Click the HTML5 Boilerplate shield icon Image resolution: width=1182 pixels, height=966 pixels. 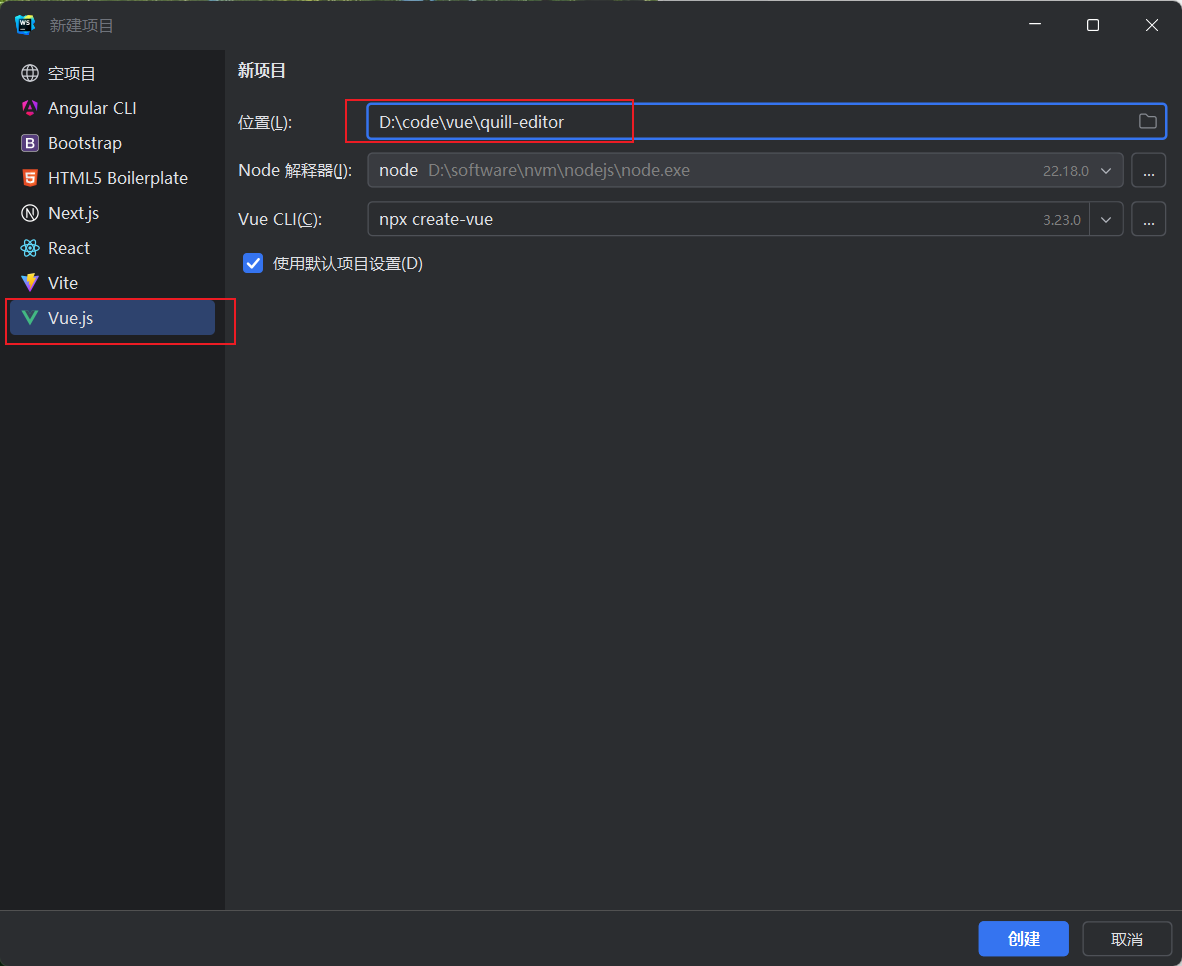[30, 178]
